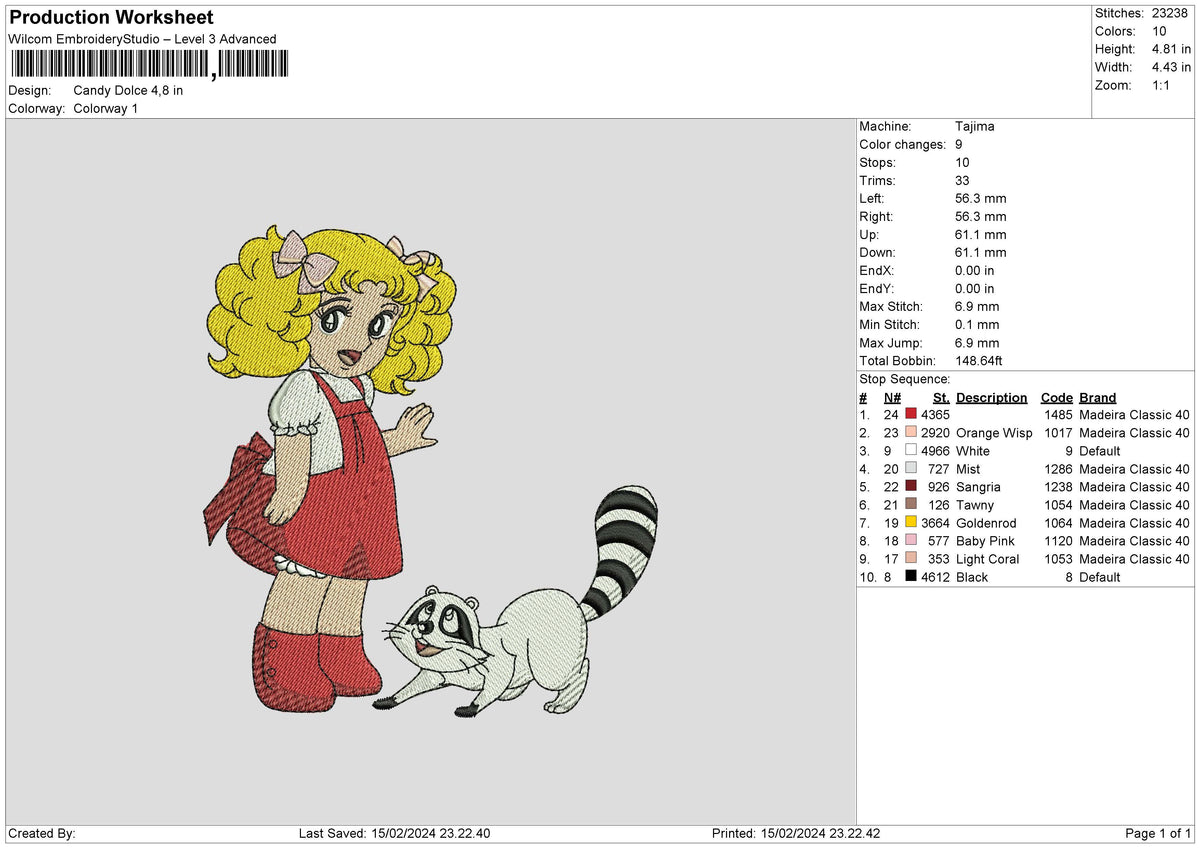The height and width of the screenshot is (848, 1200).
Task: Pick the Goldenrod yellow swatch
Action: (x=911, y=522)
